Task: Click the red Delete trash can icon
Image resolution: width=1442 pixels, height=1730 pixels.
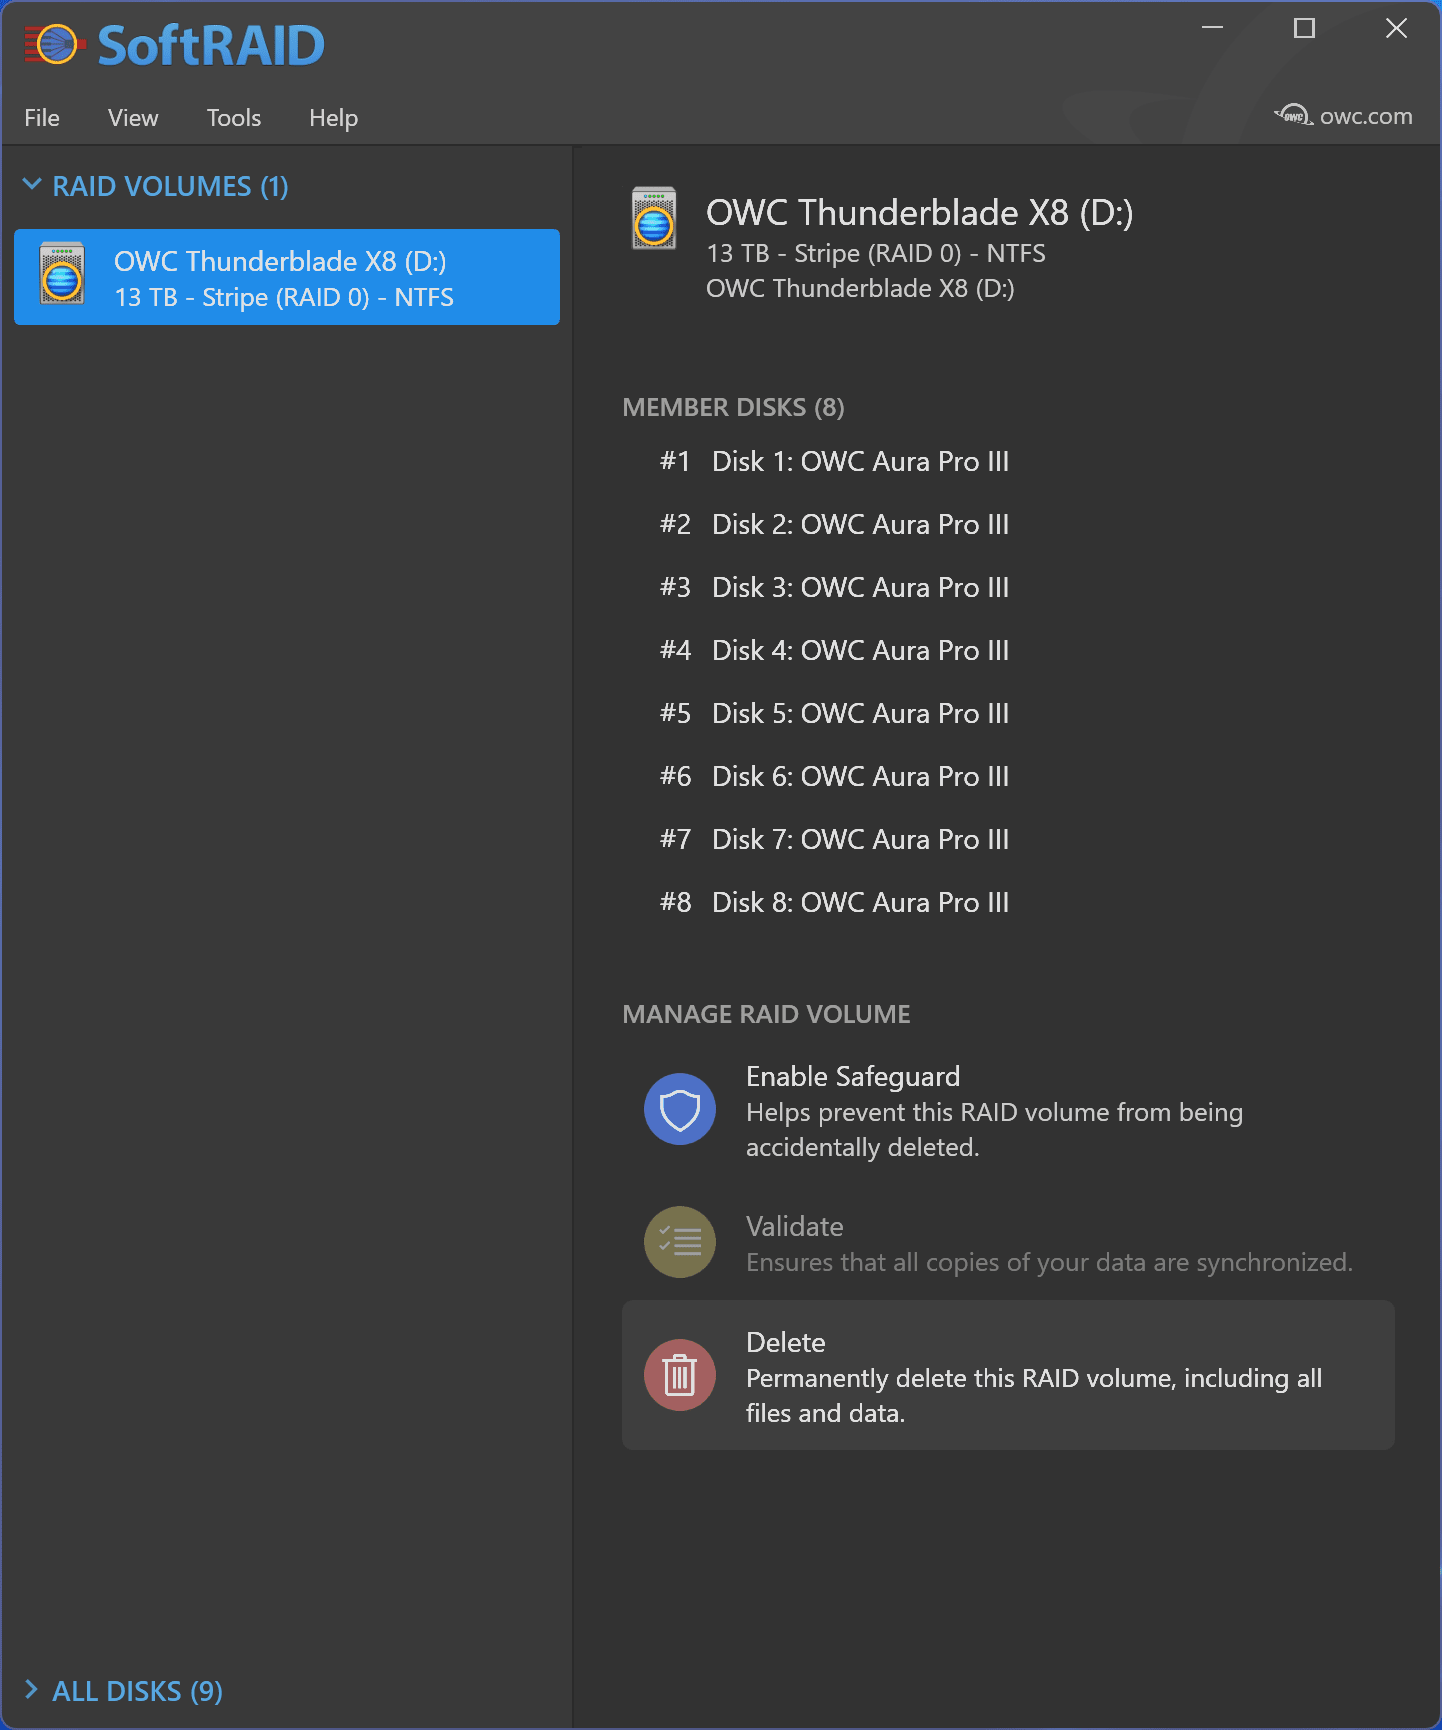Action: (x=679, y=1376)
